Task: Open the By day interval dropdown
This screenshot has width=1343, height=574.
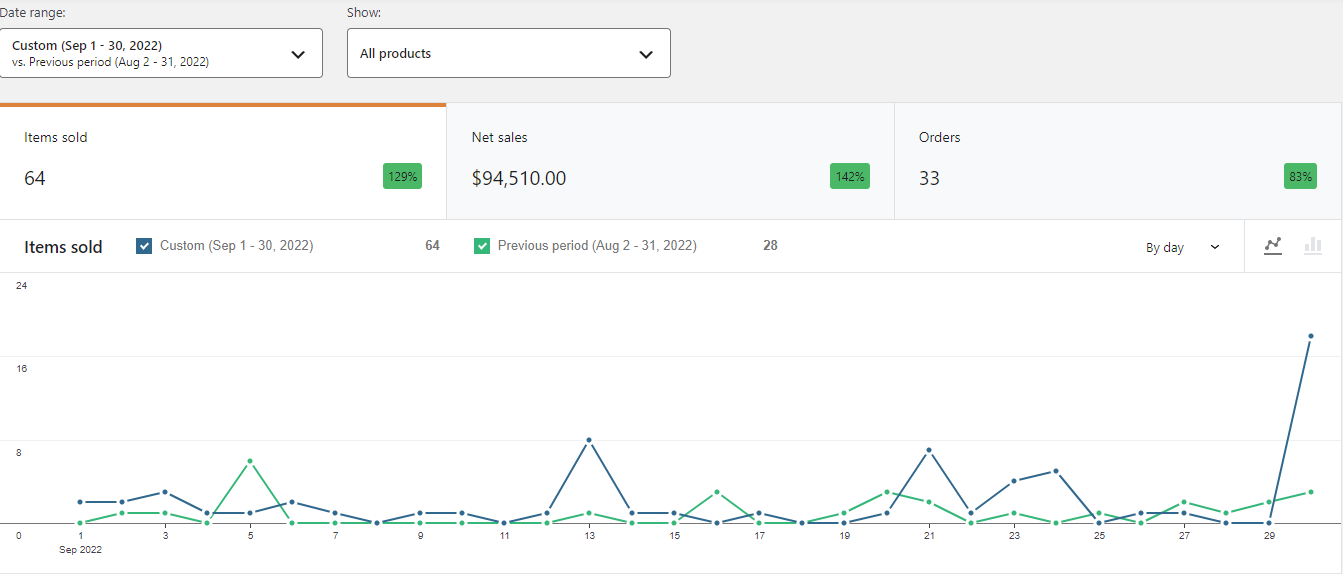Action: [x=1183, y=247]
